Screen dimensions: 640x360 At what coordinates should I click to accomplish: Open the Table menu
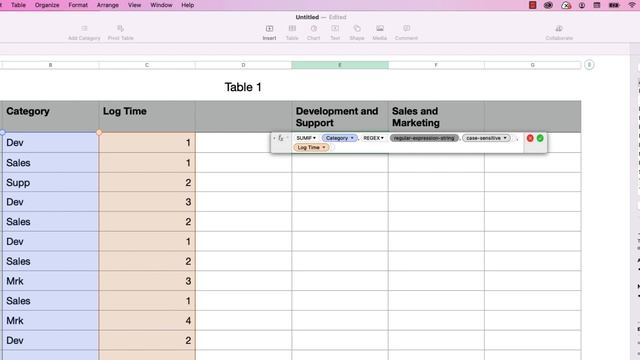tap(18, 5)
